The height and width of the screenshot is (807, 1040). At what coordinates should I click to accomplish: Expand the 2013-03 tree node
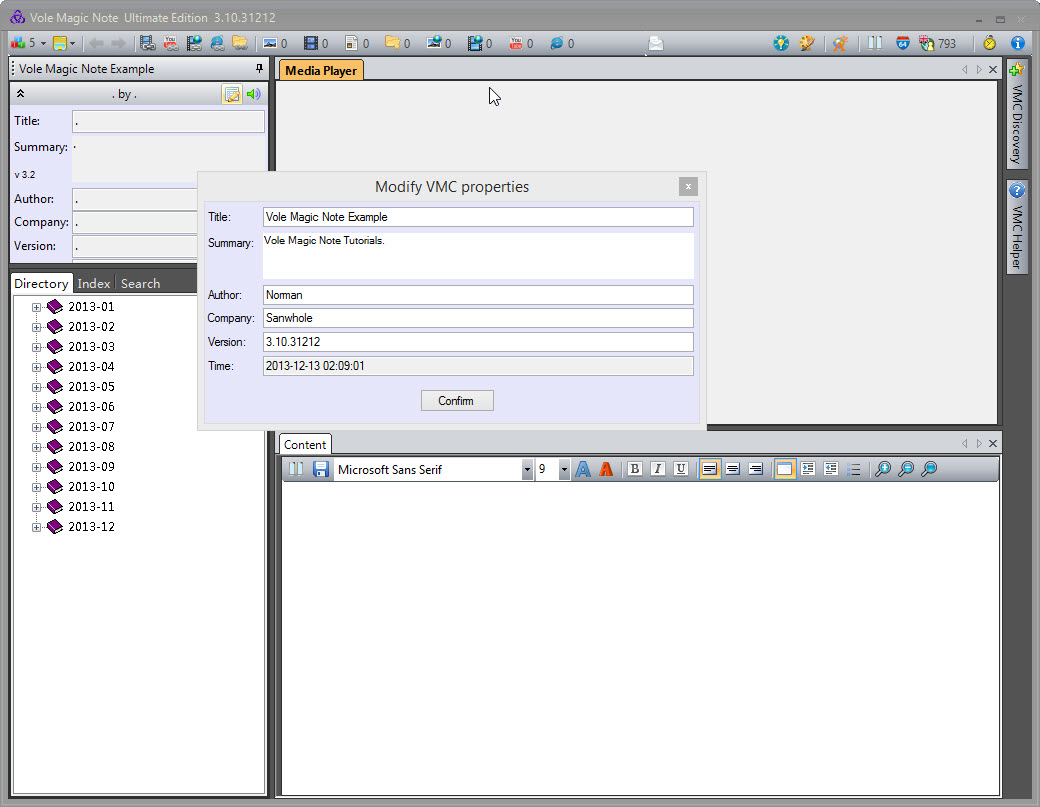point(36,347)
